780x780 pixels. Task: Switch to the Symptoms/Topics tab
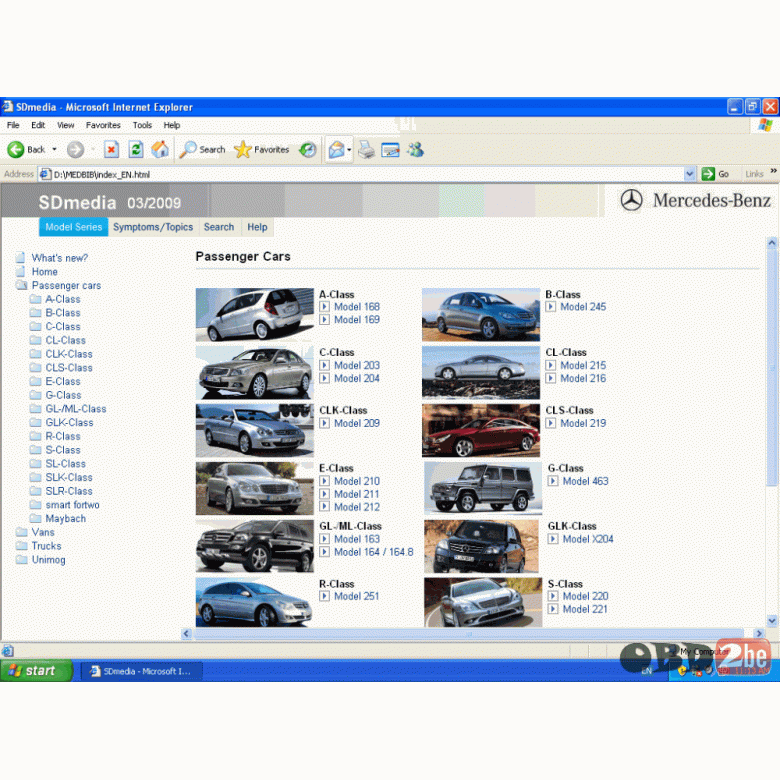[153, 227]
